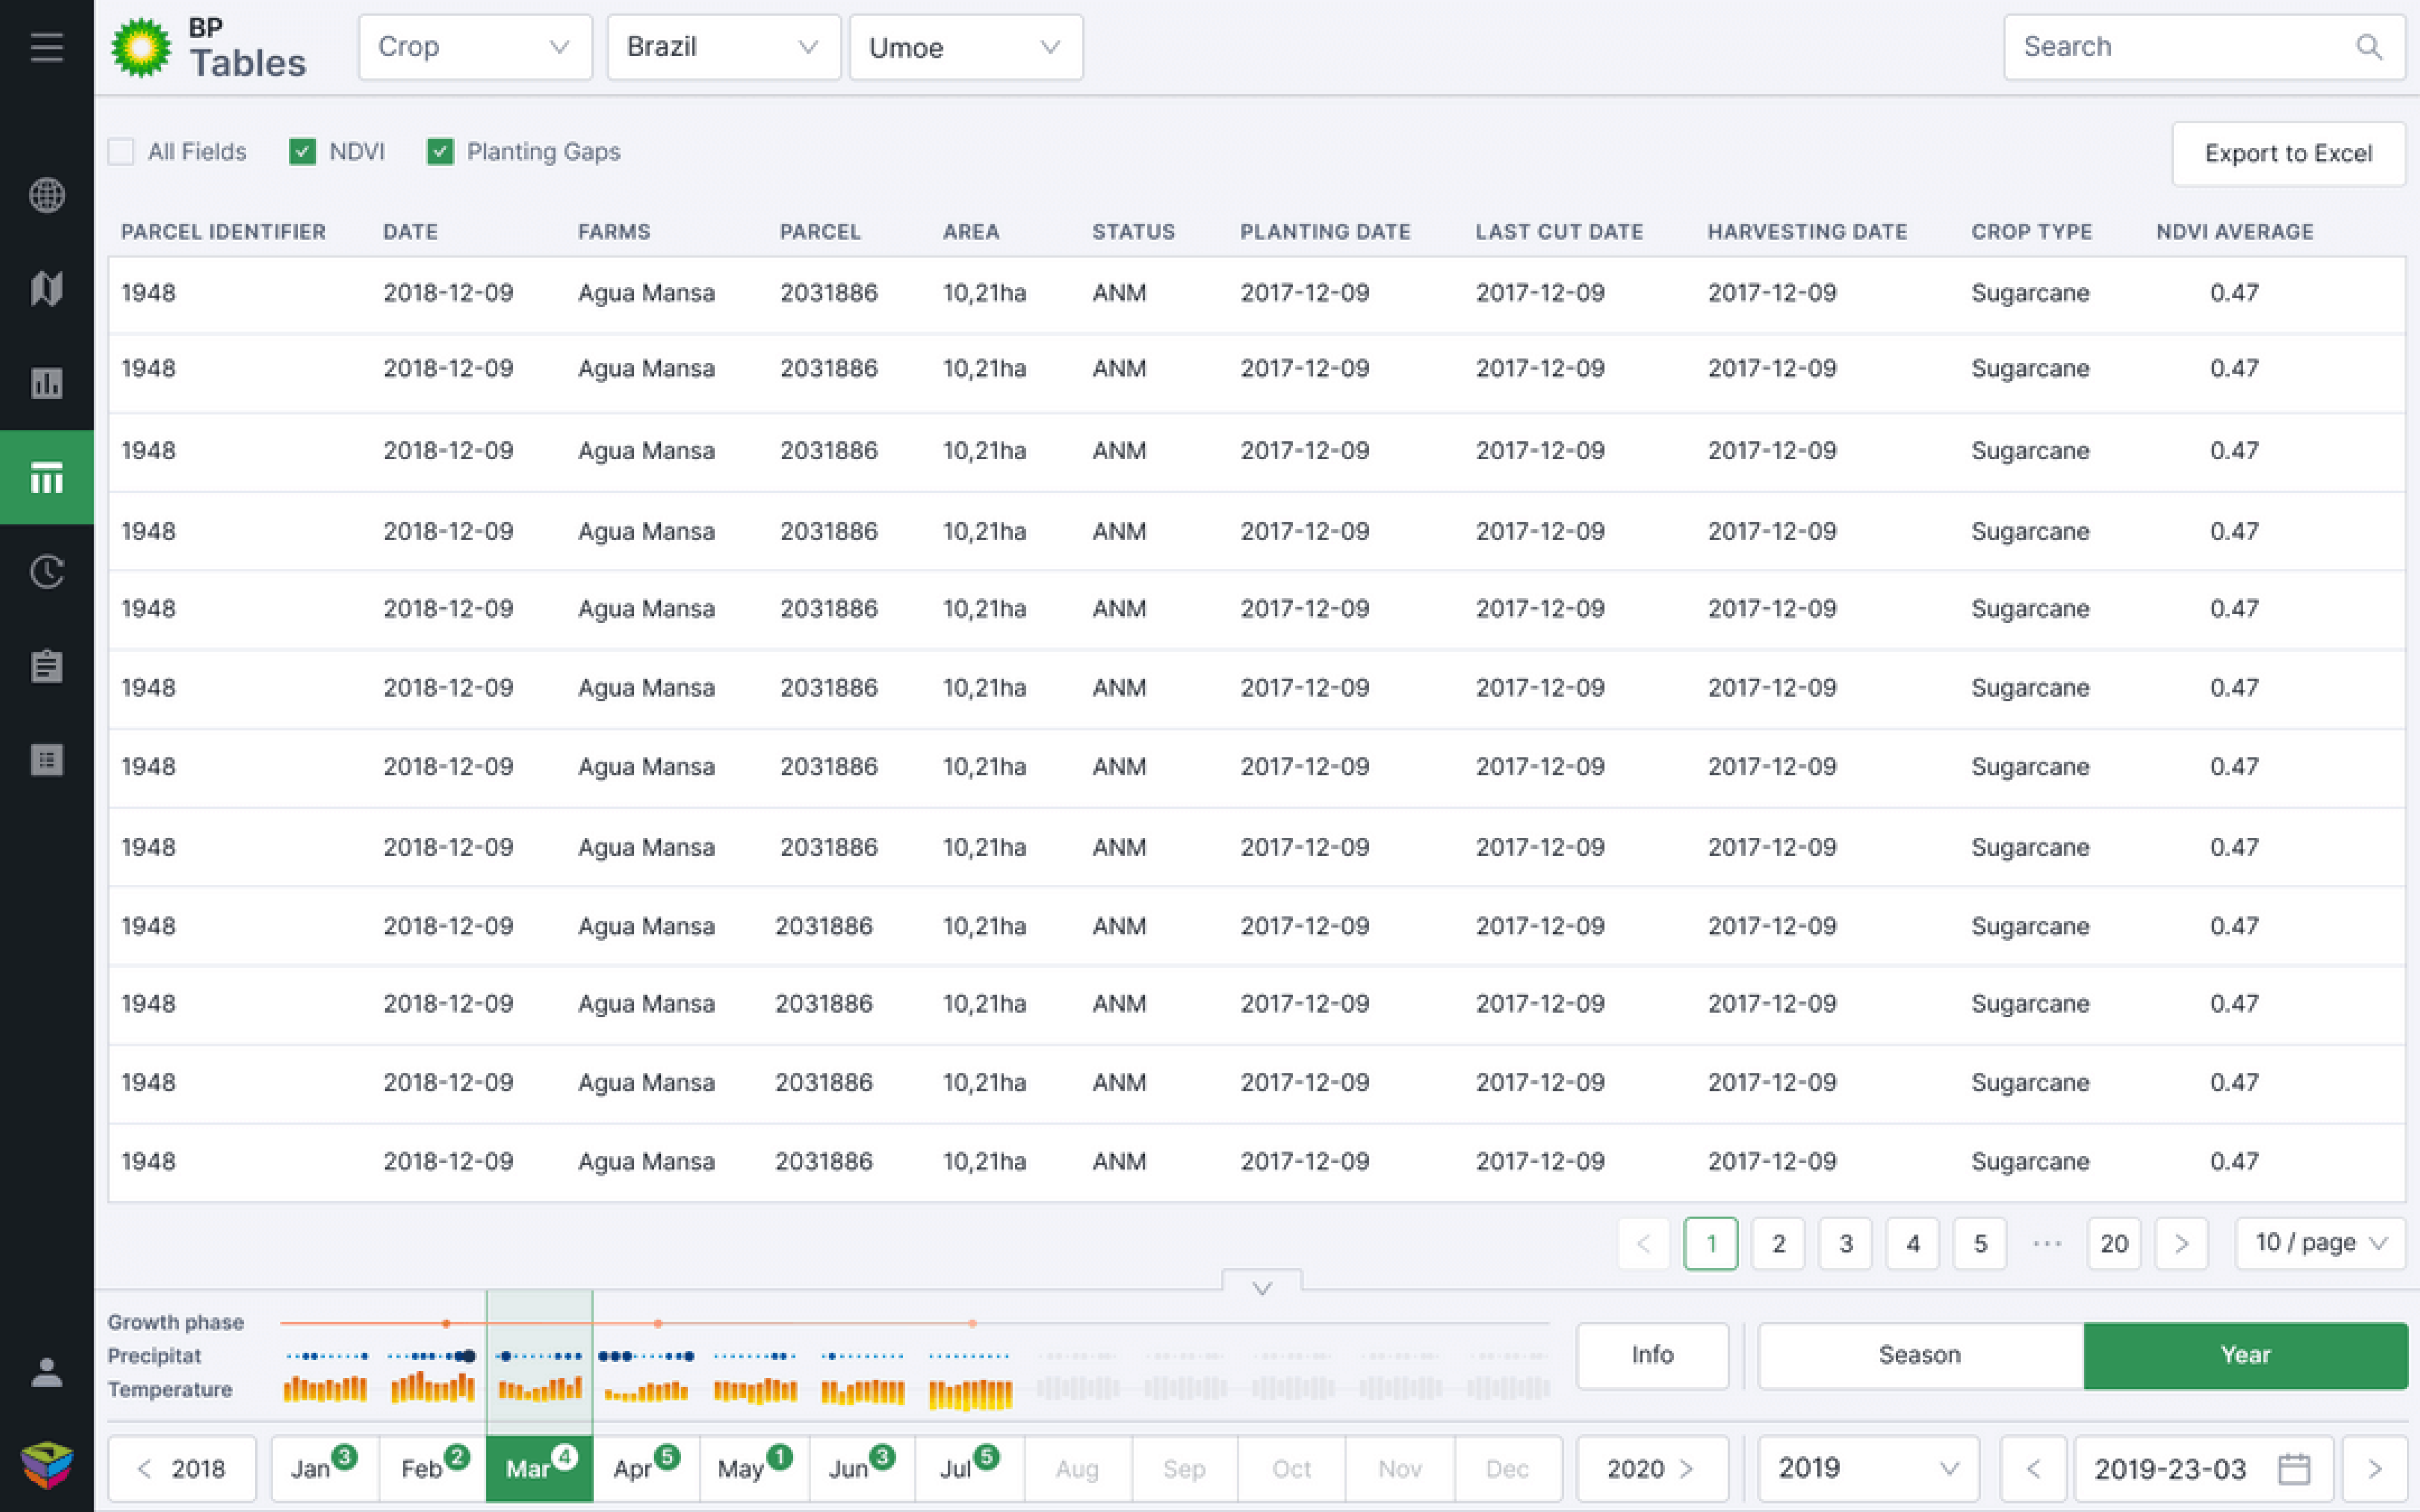Click the colorful cube logo at bottom left
The height and width of the screenshot is (1512, 2420).
coord(46,1466)
